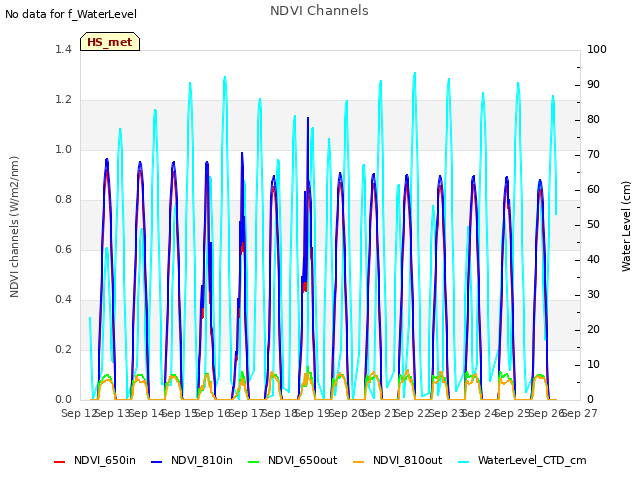
Task: Click the Sep 27 x-axis tick label
Action: (581, 413)
